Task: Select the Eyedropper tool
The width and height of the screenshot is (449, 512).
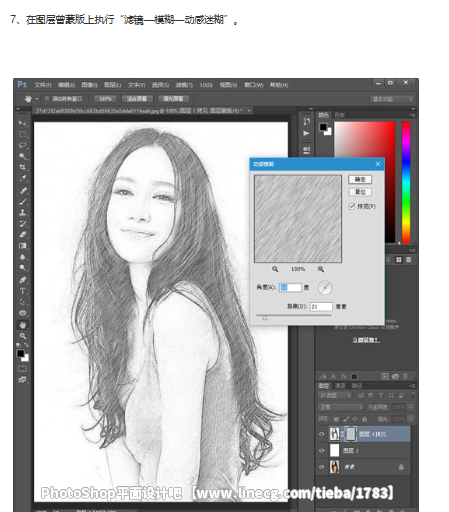Action: pyautogui.click(x=23, y=178)
